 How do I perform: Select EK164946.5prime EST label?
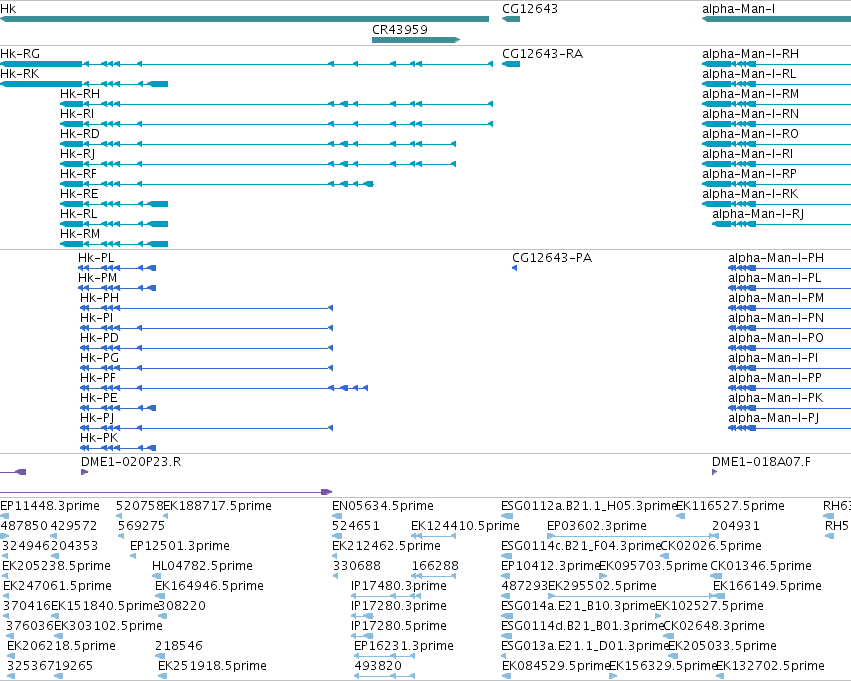coord(209,586)
